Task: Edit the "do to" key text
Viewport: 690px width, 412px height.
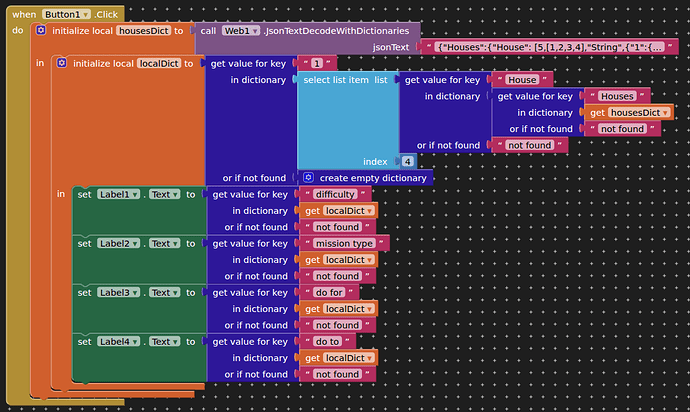Action: pos(327,341)
